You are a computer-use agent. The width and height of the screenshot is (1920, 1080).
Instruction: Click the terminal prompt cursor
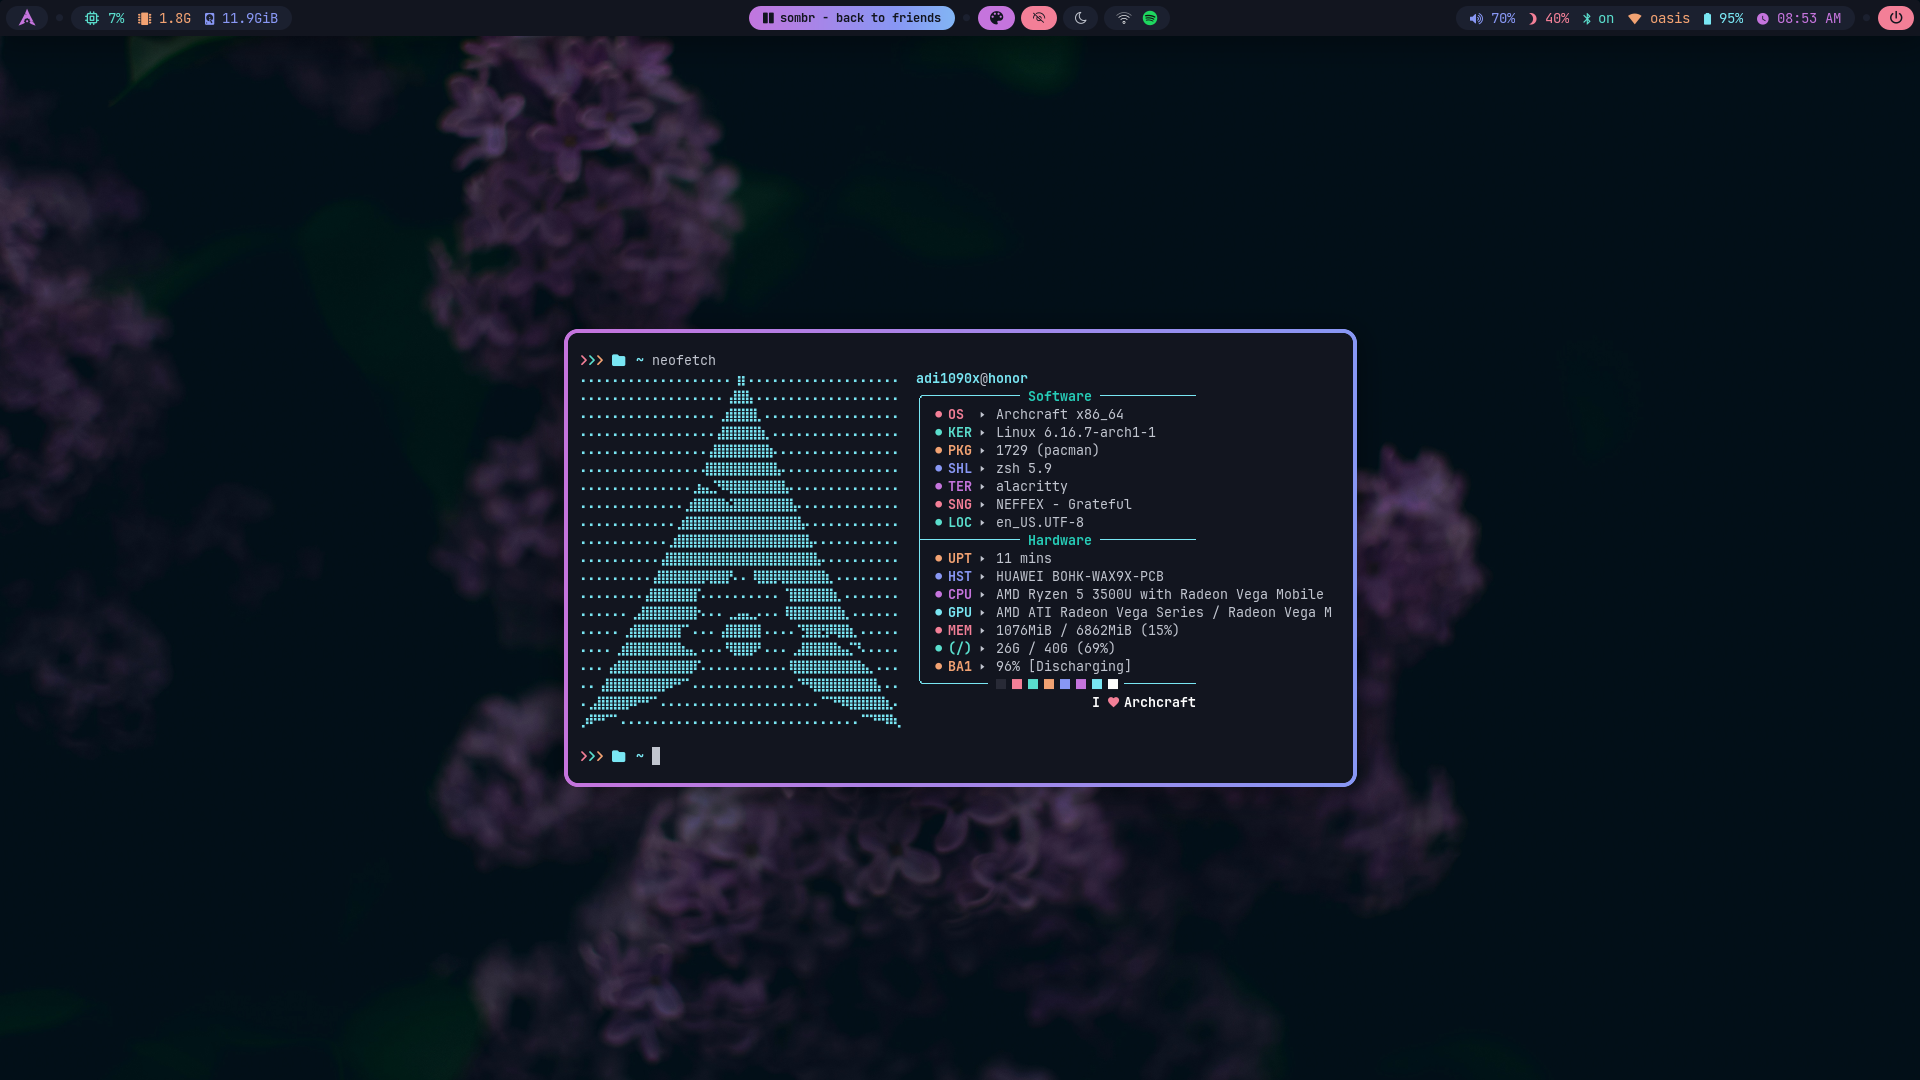(656, 756)
